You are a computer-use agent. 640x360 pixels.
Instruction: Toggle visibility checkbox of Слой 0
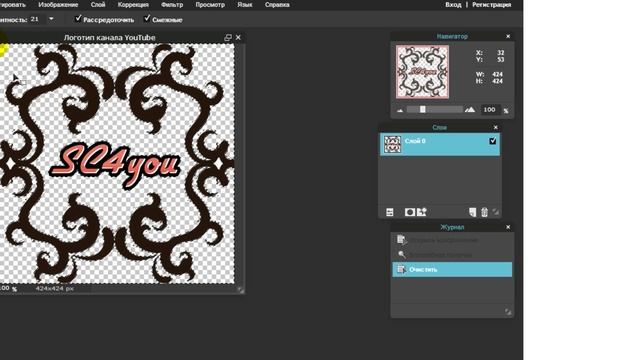point(493,141)
